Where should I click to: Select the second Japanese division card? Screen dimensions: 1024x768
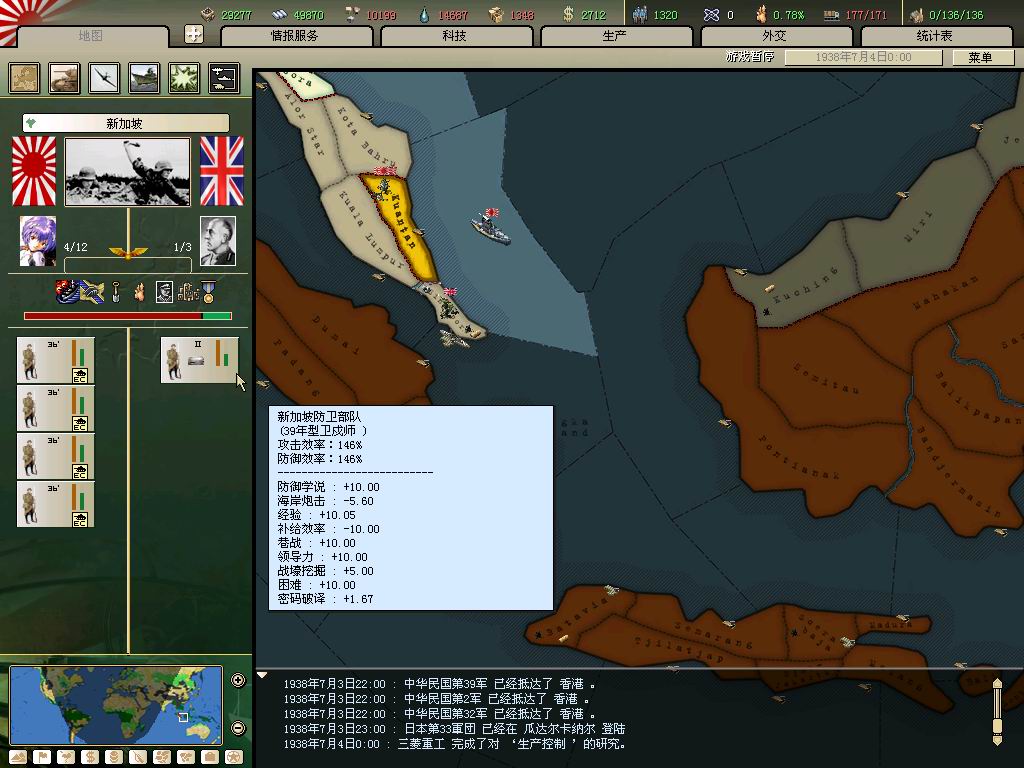tap(56, 408)
